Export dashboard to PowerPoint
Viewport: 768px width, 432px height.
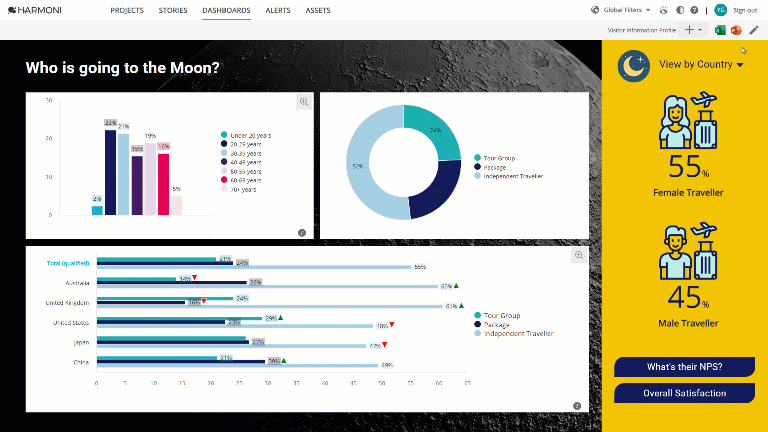point(736,30)
